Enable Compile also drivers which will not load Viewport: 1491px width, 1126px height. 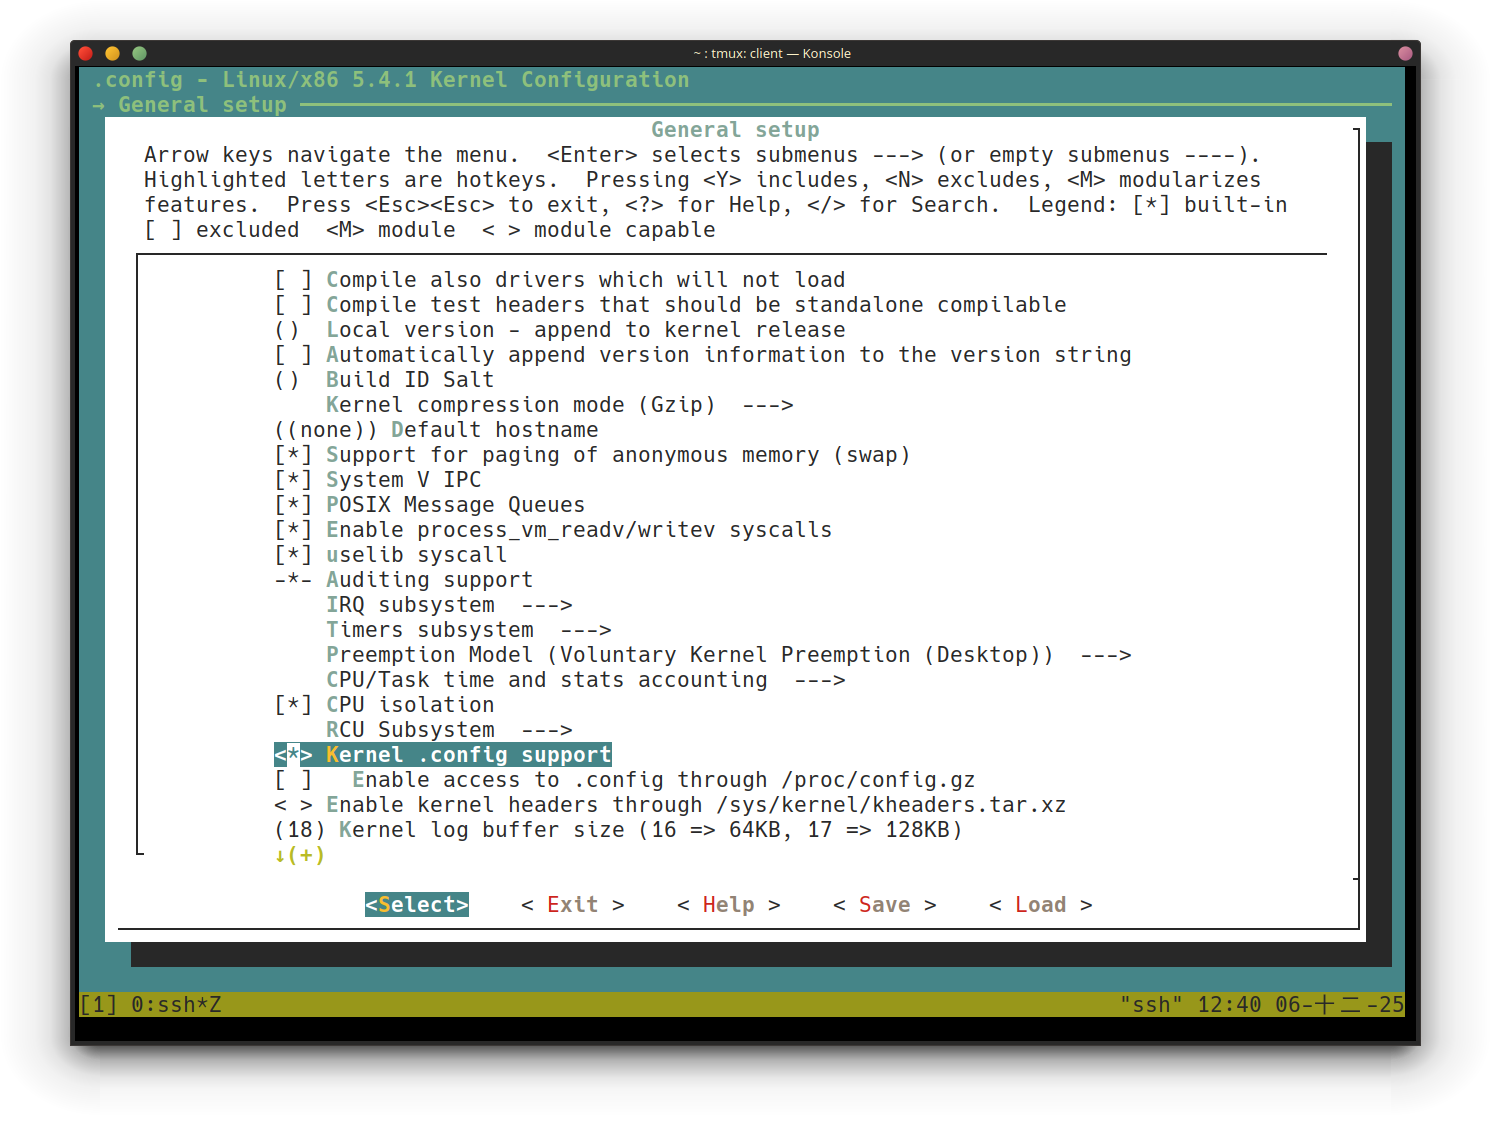293,280
